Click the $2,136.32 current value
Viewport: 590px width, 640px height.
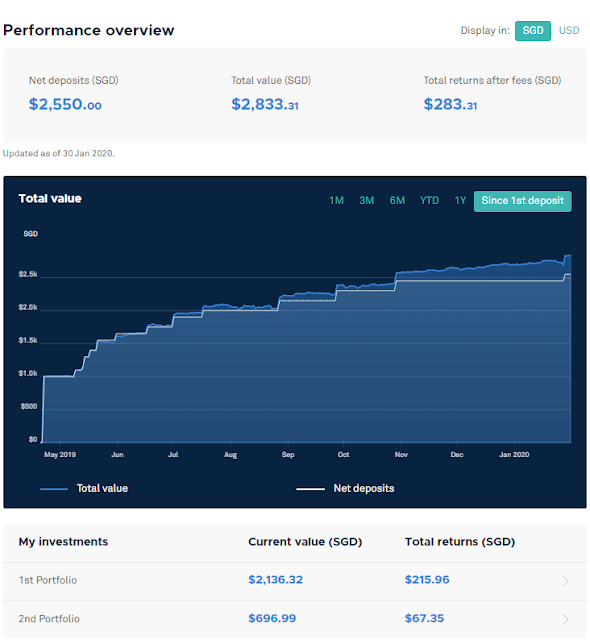pyautogui.click(x=275, y=580)
